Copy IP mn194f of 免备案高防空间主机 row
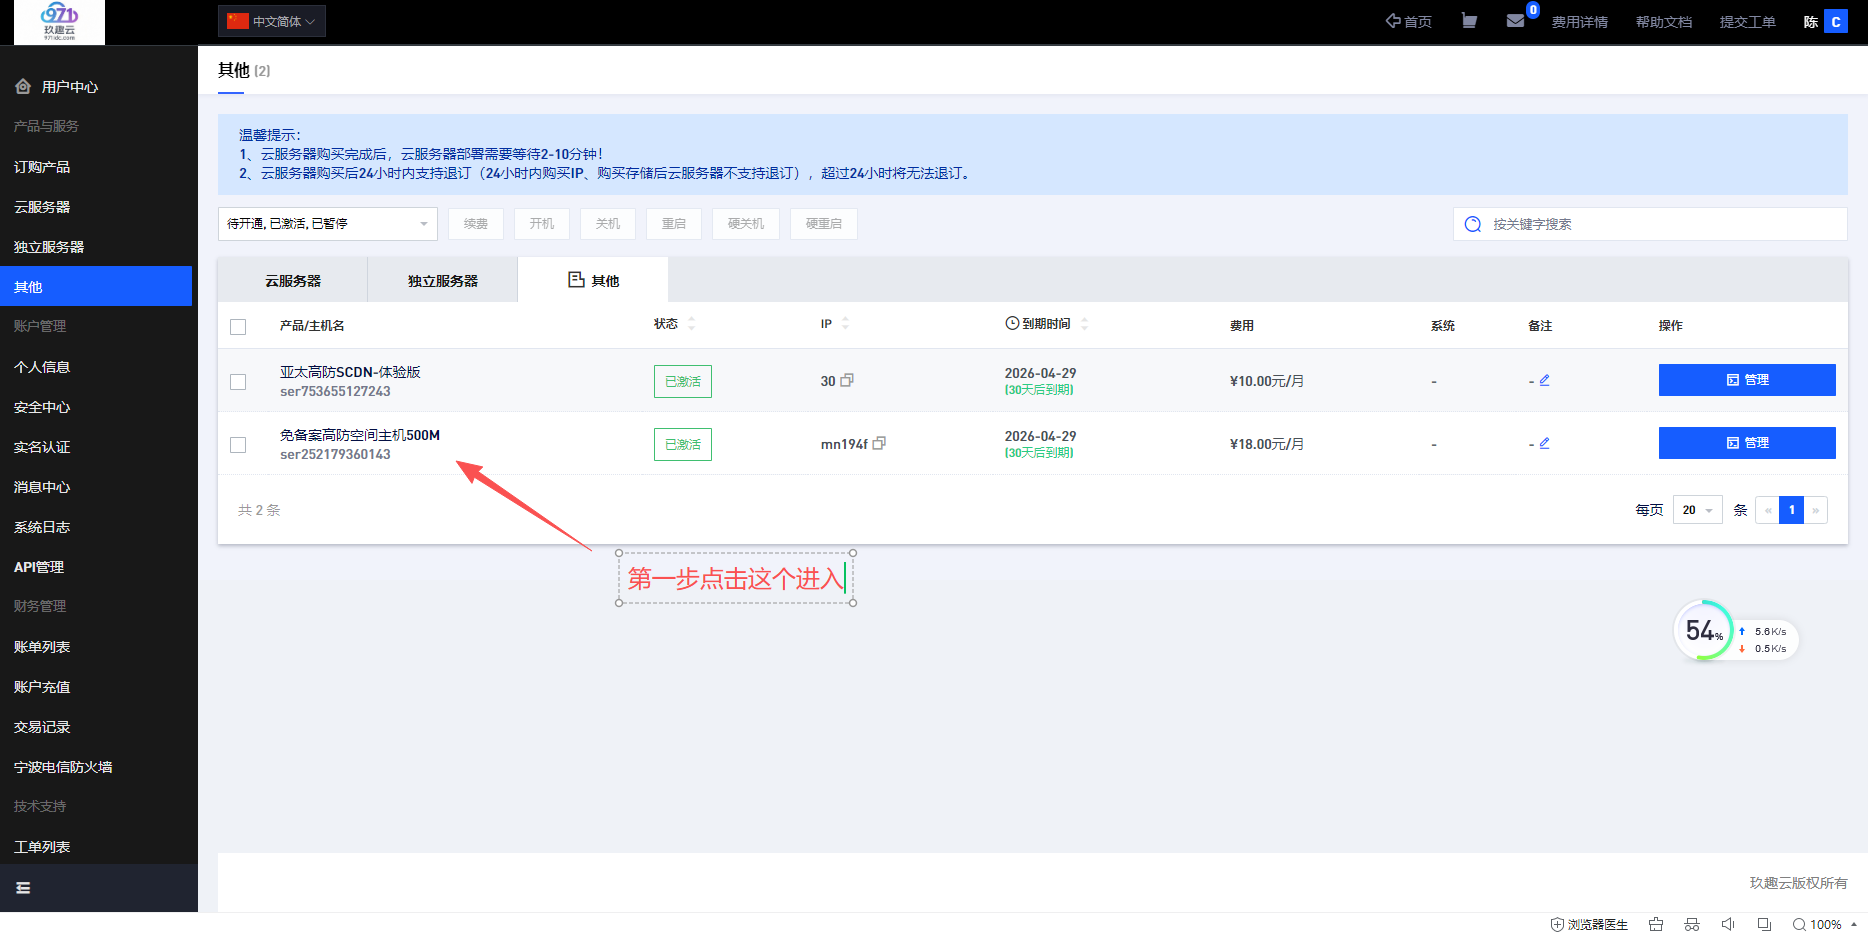The width and height of the screenshot is (1868, 936). pos(879,444)
